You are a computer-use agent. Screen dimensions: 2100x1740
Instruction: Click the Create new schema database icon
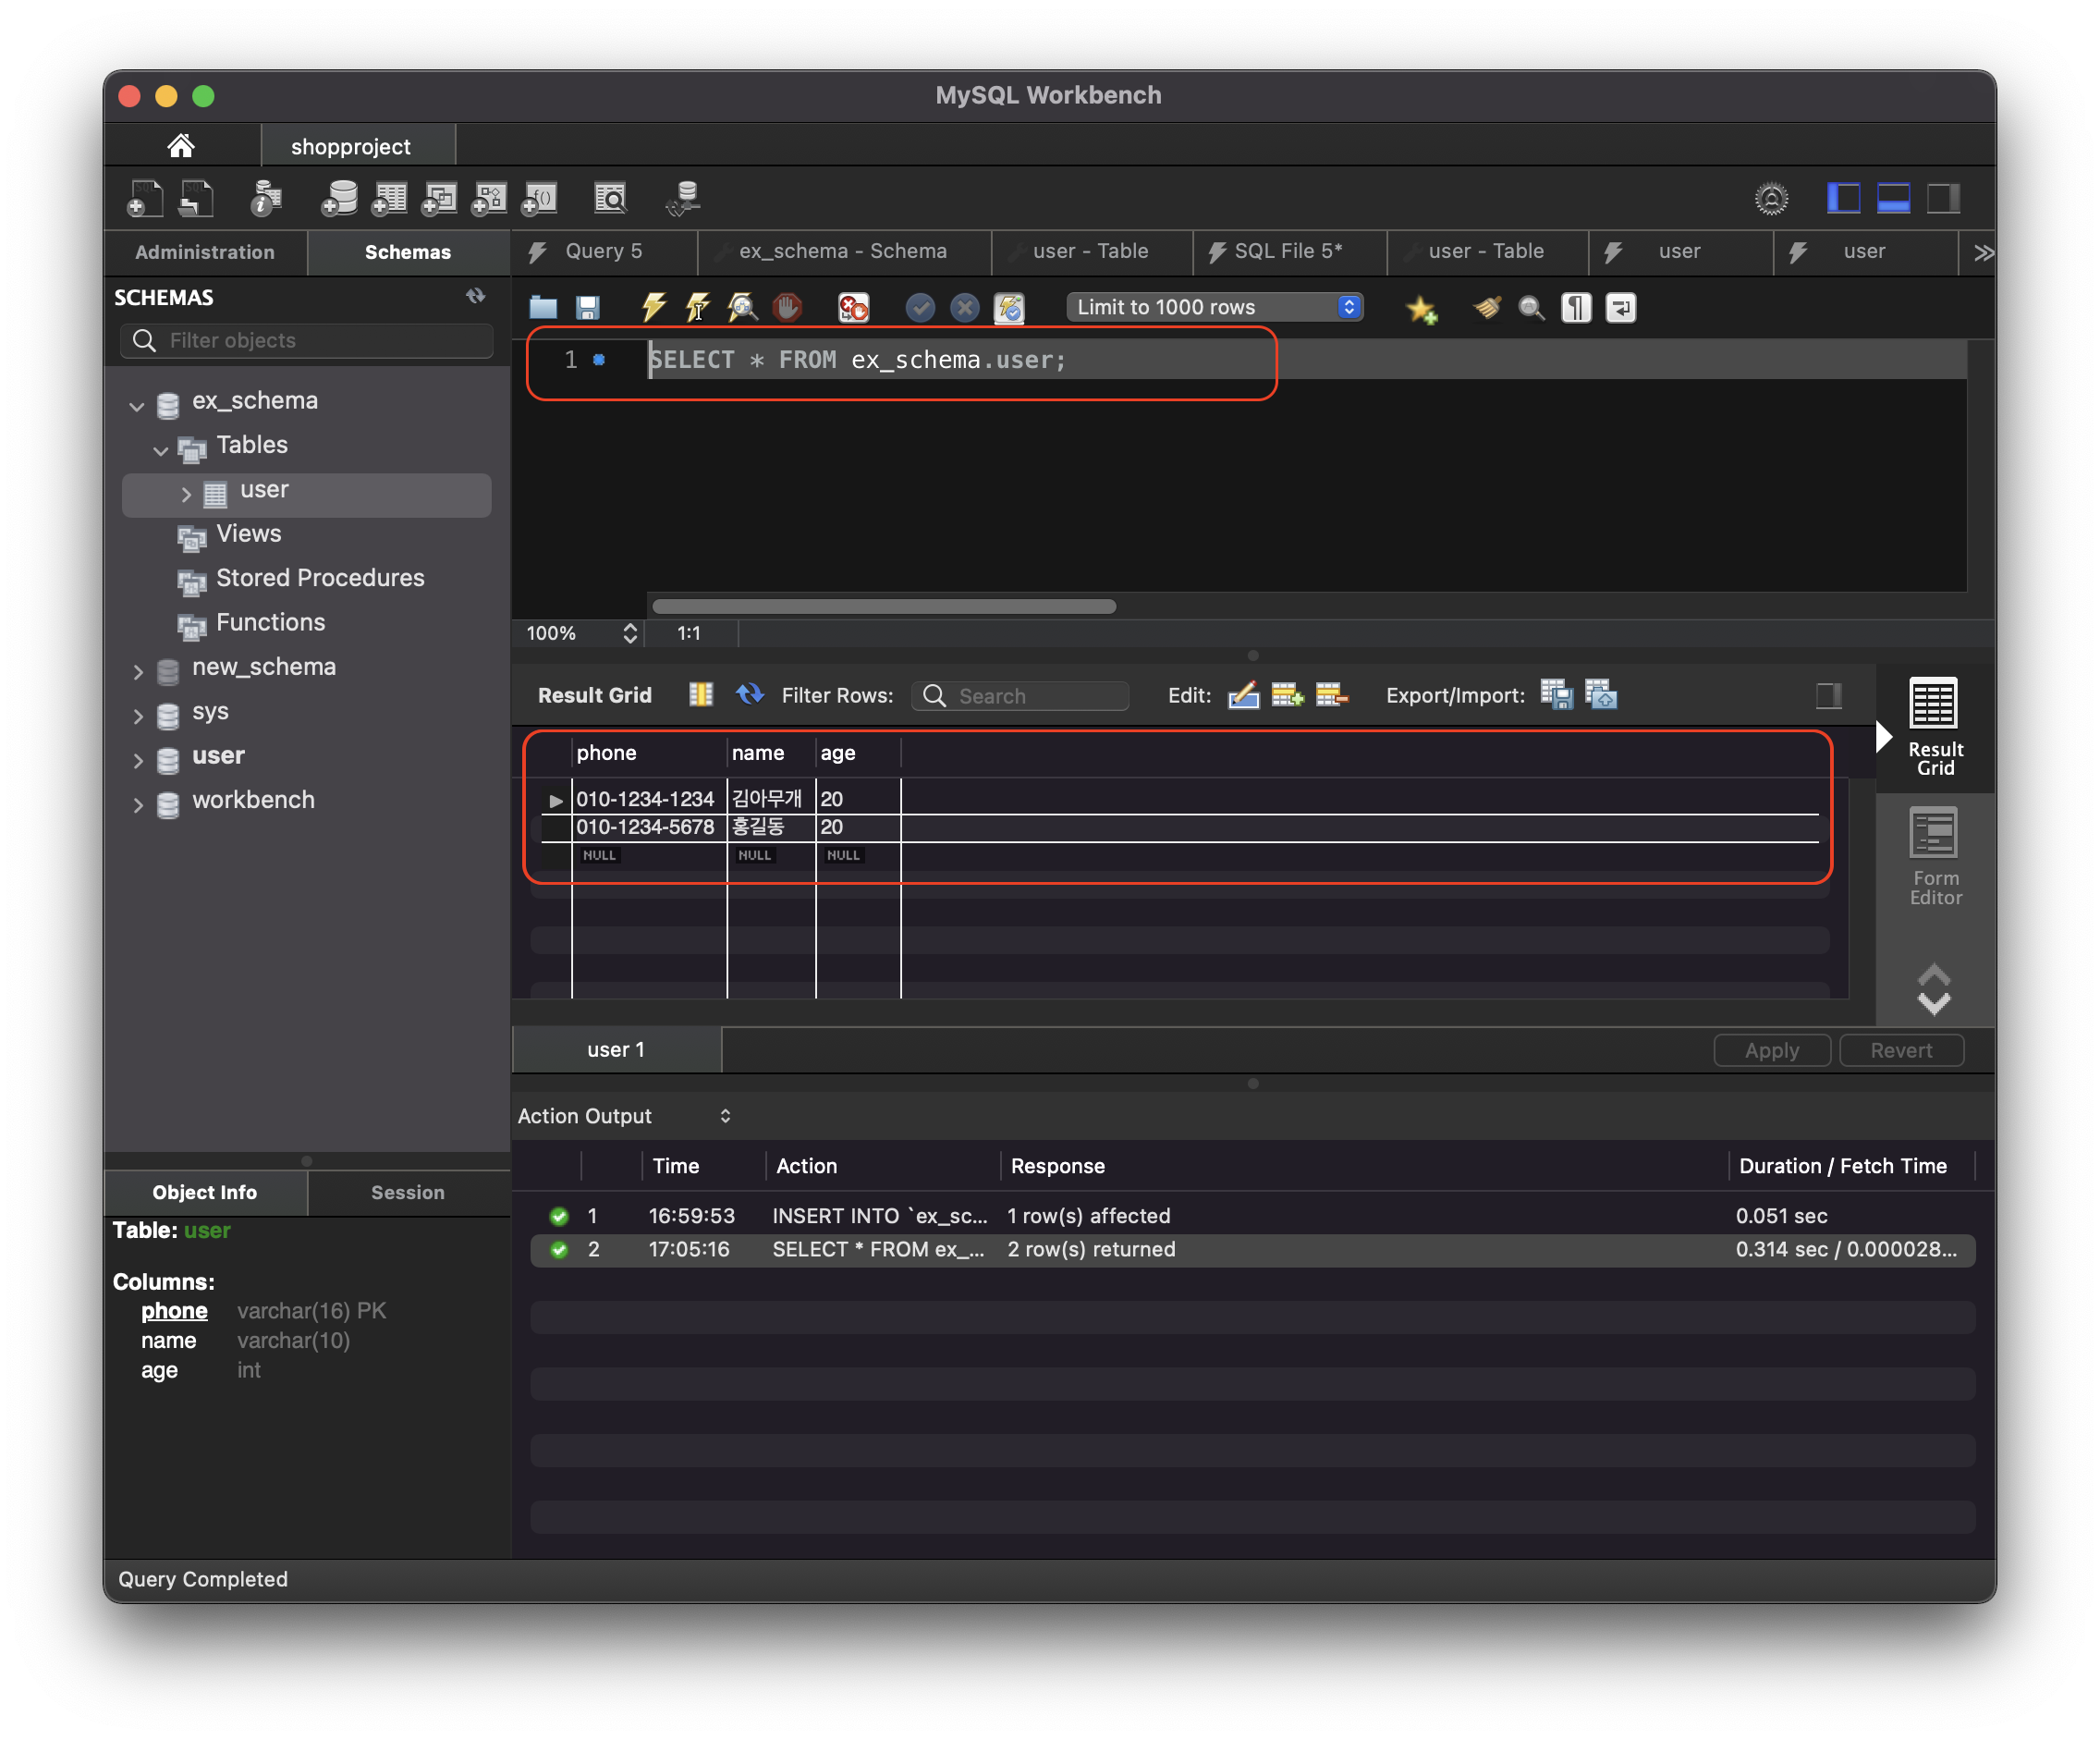[x=340, y=198]
